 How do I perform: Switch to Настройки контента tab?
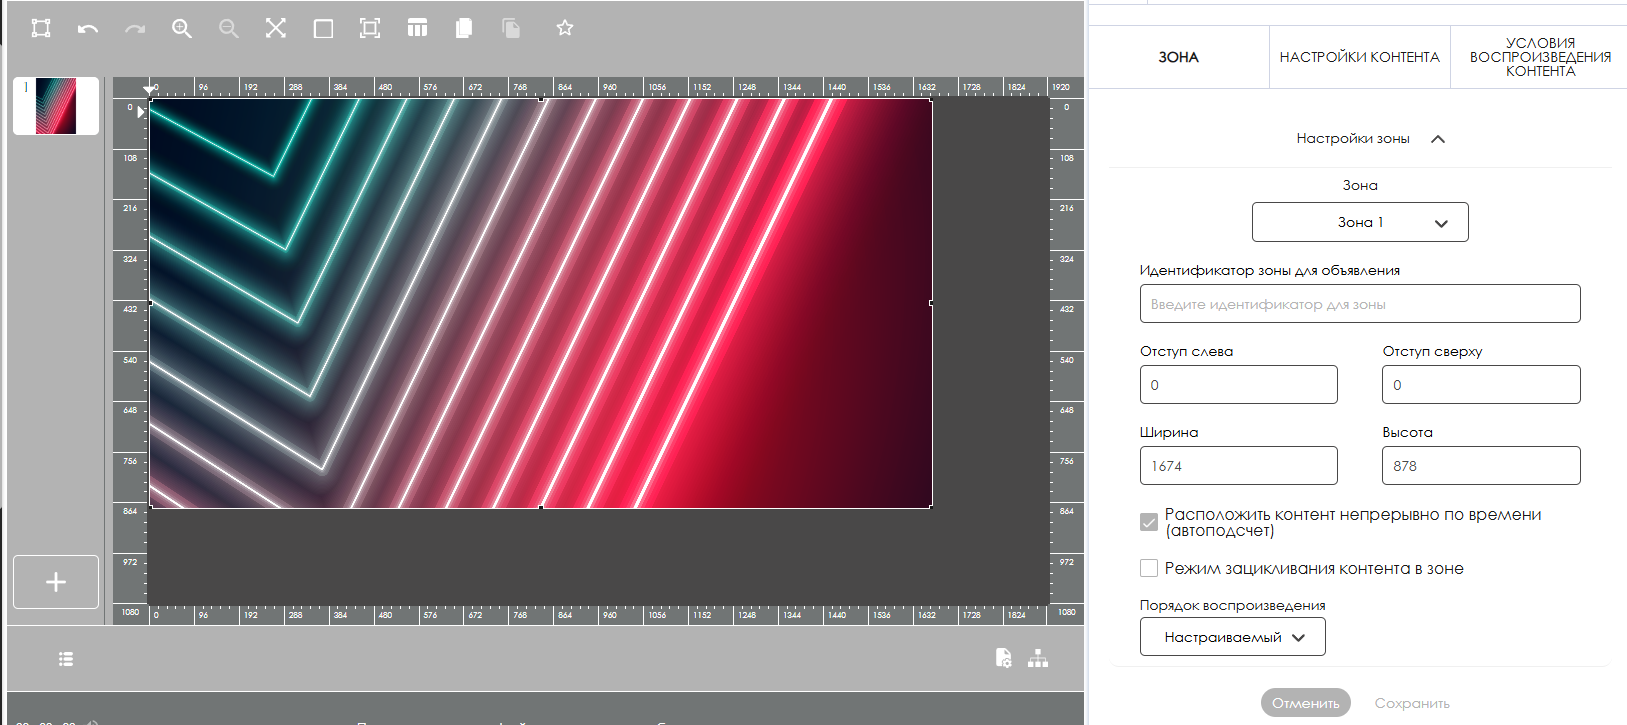point(1359,57)
